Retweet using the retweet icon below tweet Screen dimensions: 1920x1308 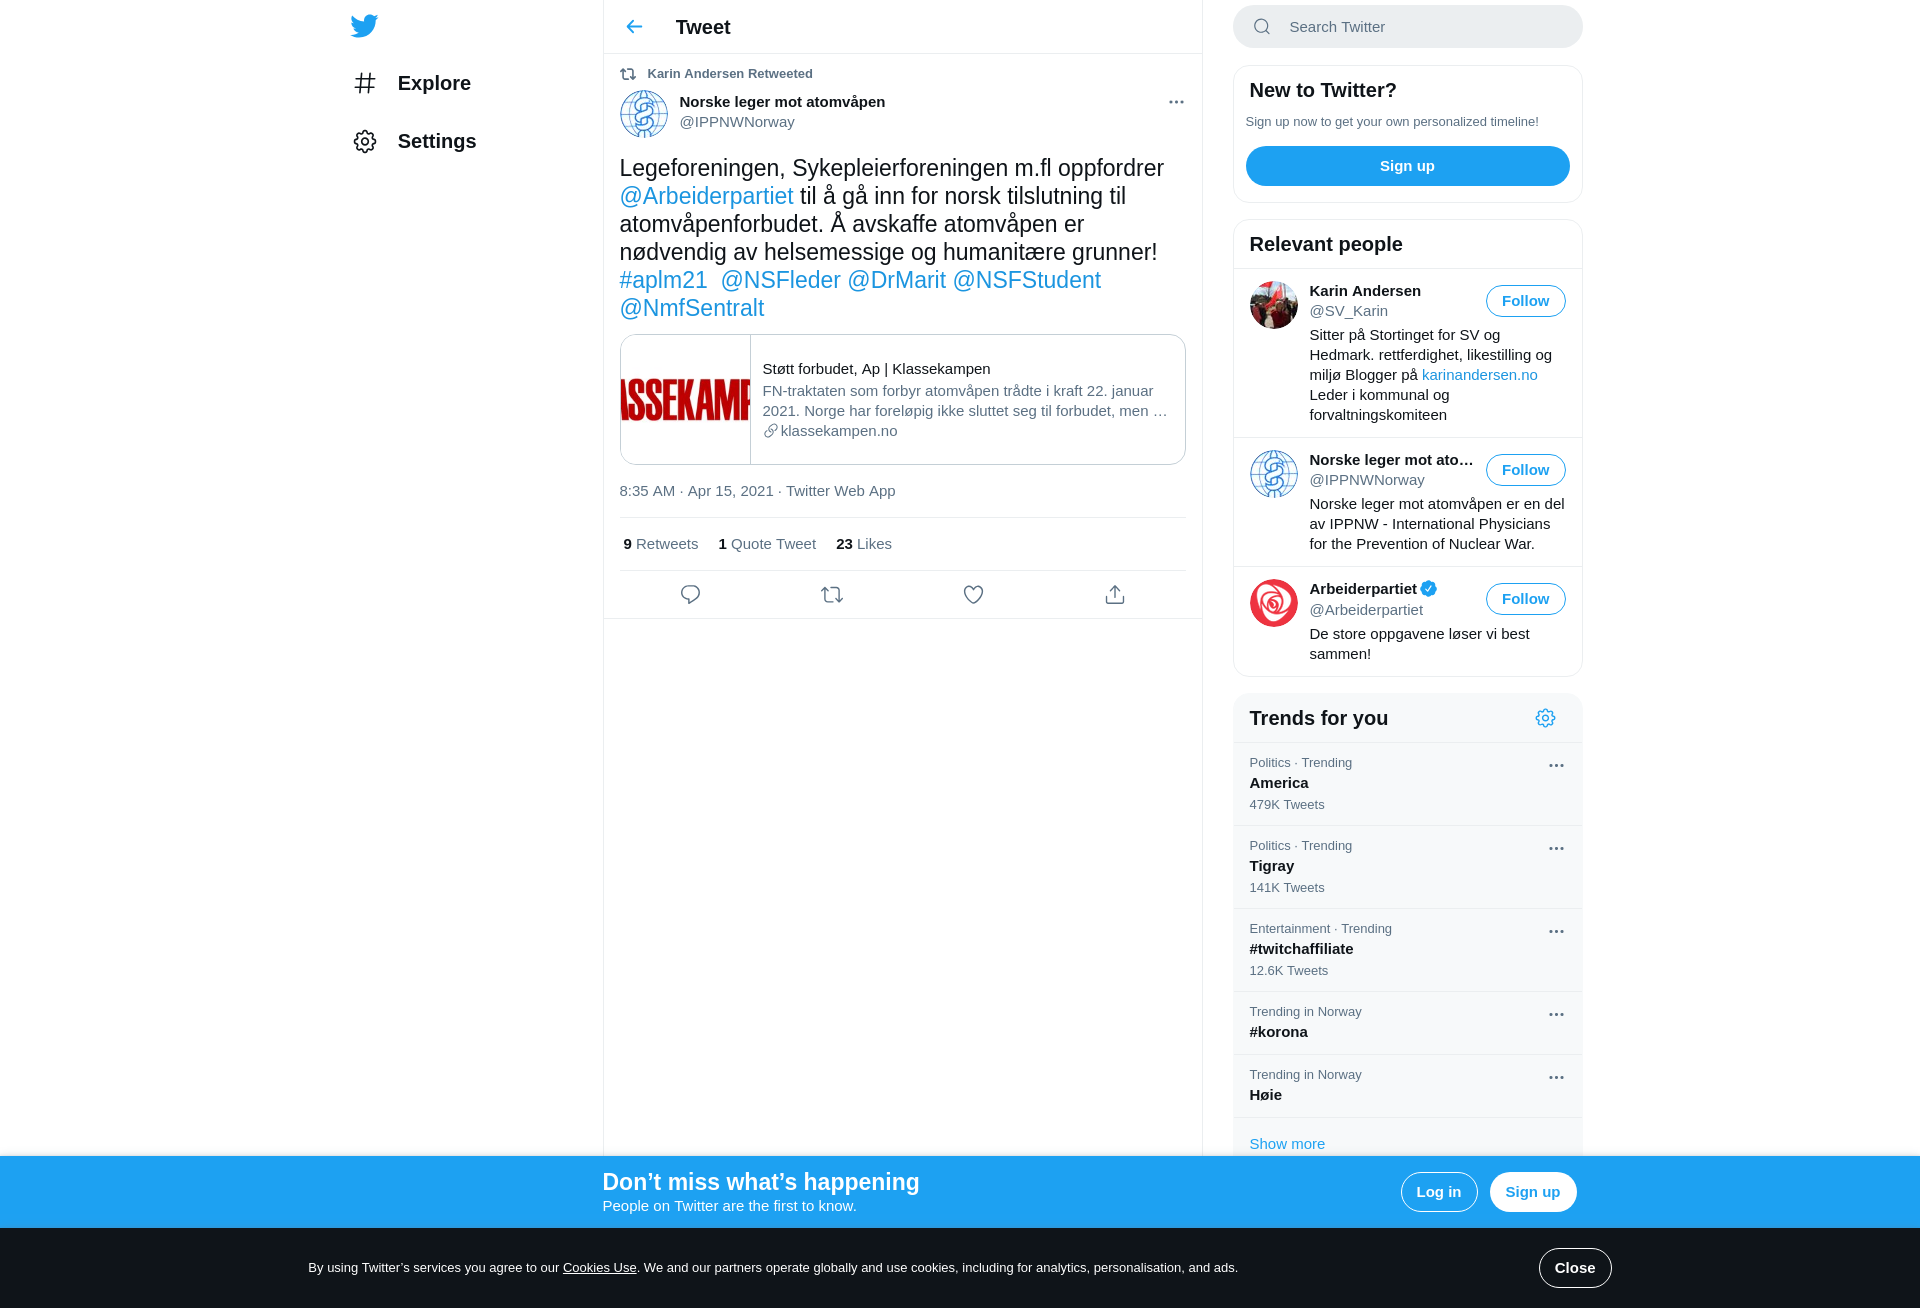pos(832,595)
